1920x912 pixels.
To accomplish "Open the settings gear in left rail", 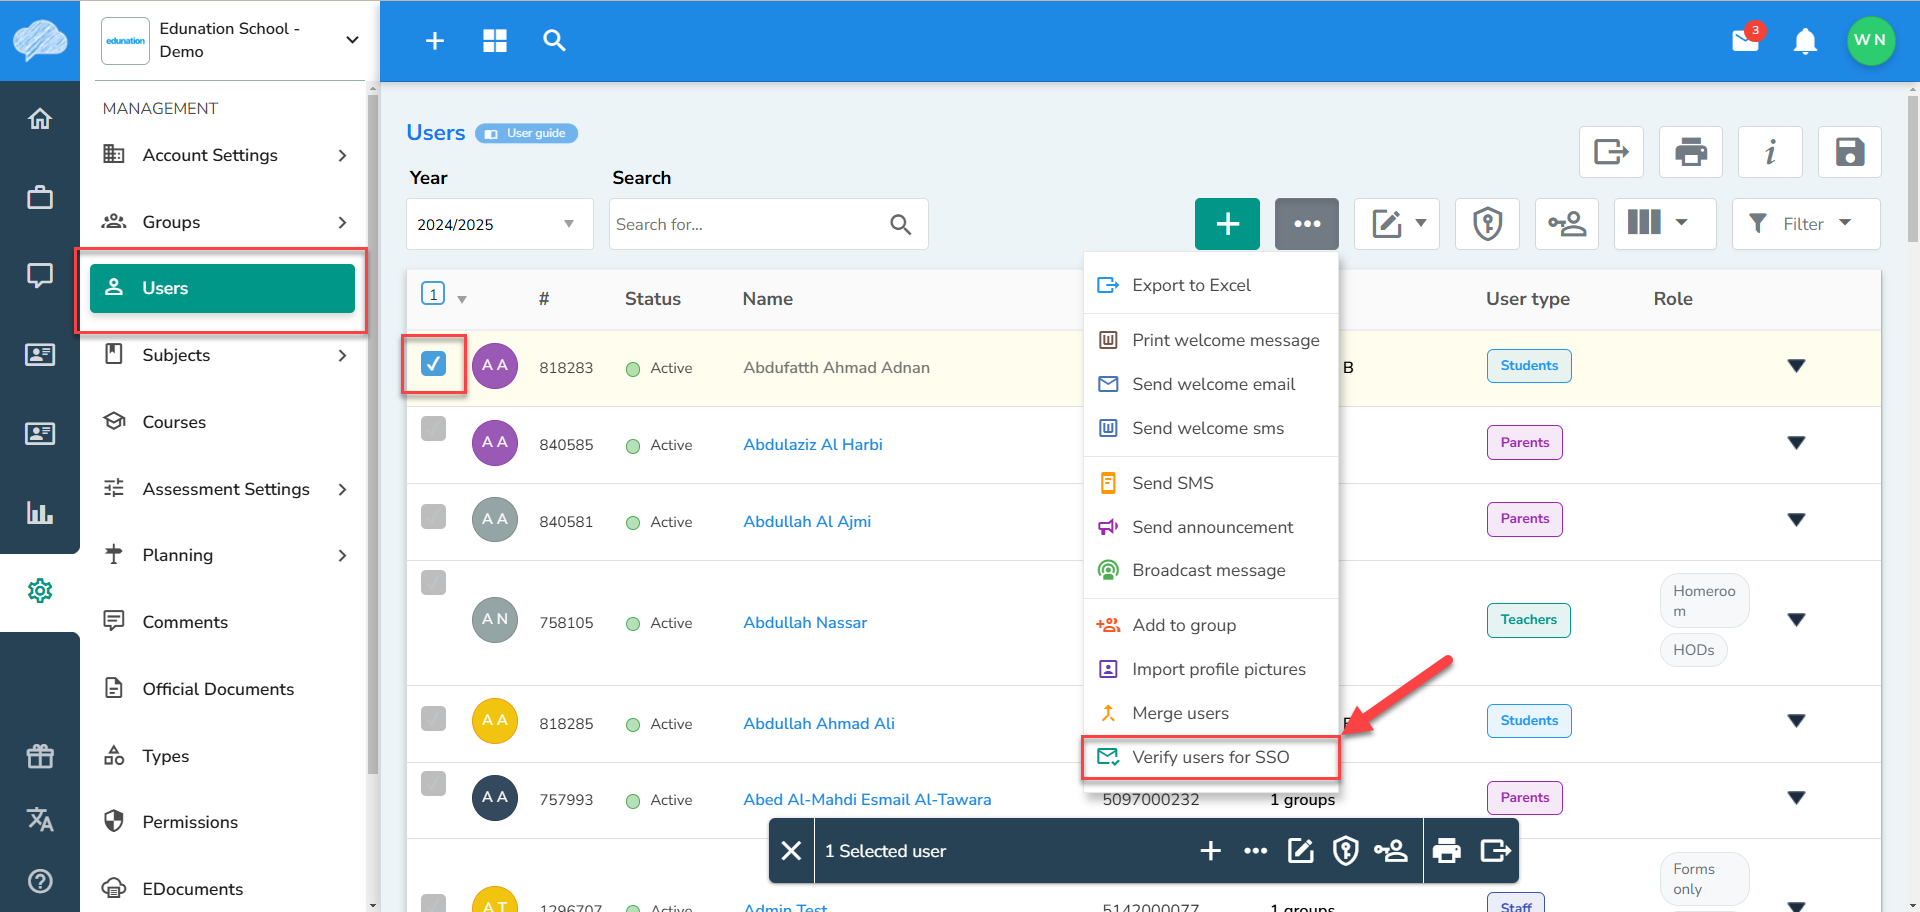I will tap(40, 591).
